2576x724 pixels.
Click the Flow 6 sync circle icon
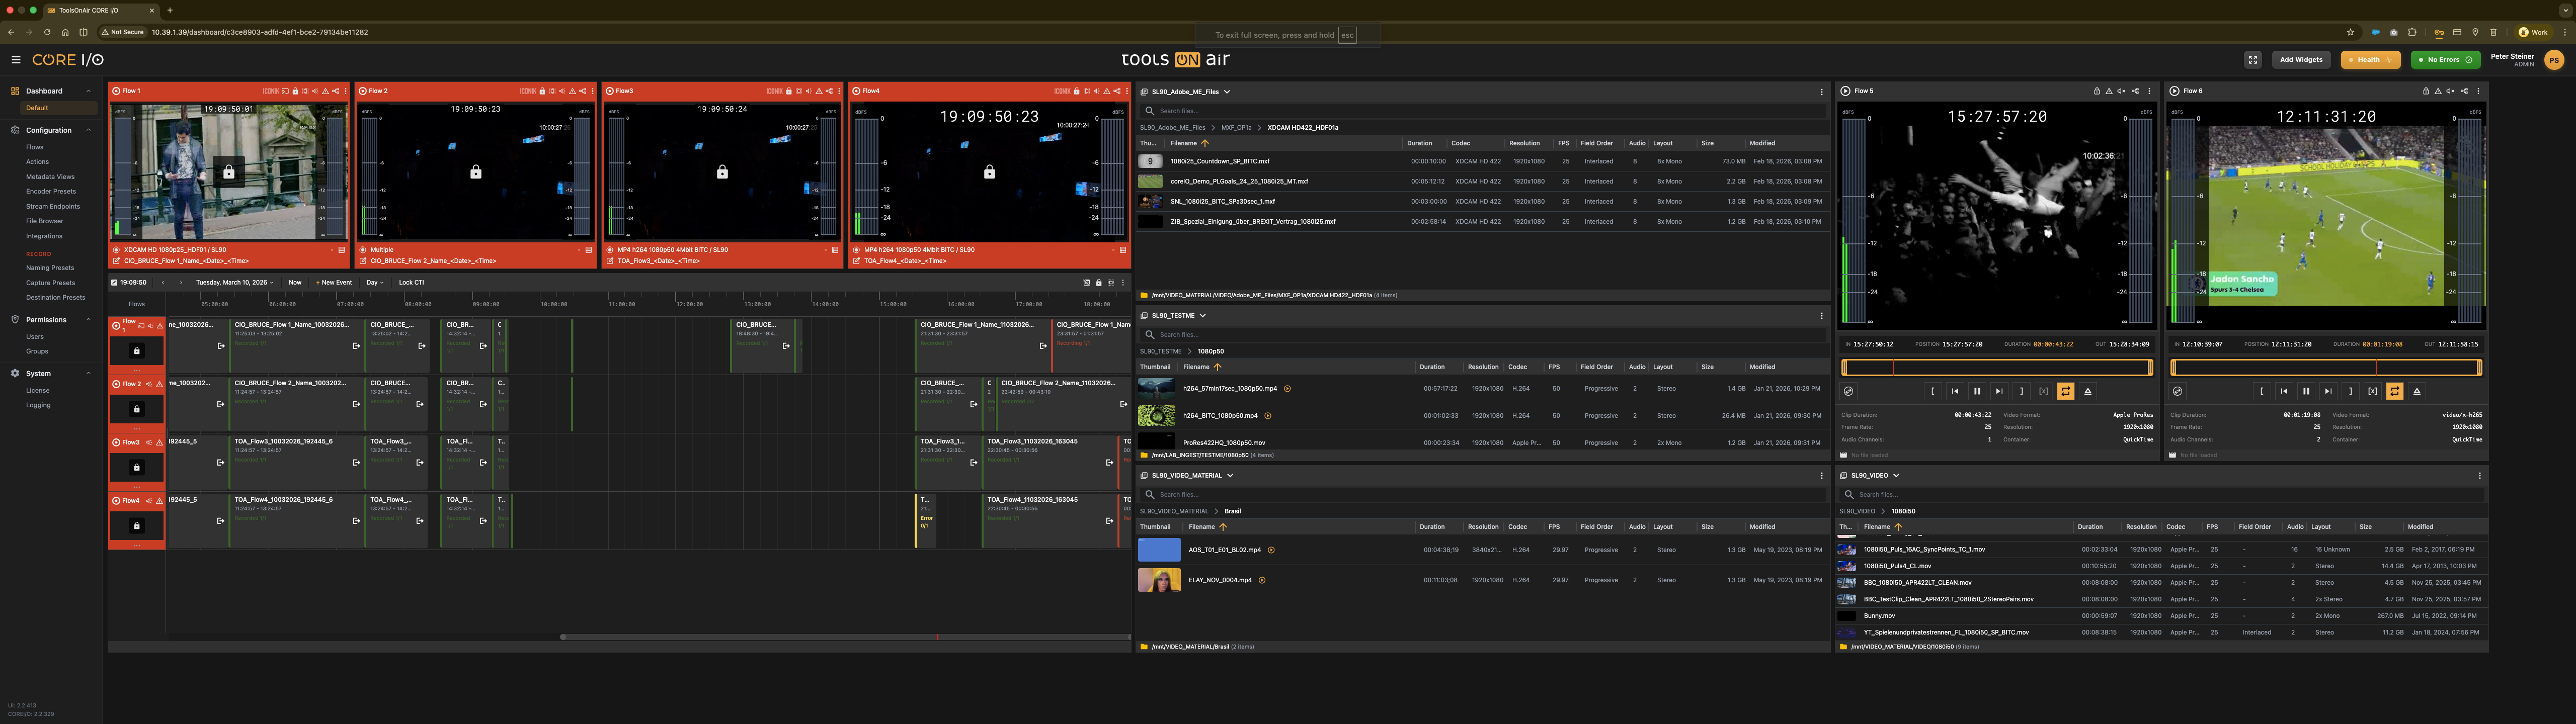[x=2178, y=391]
